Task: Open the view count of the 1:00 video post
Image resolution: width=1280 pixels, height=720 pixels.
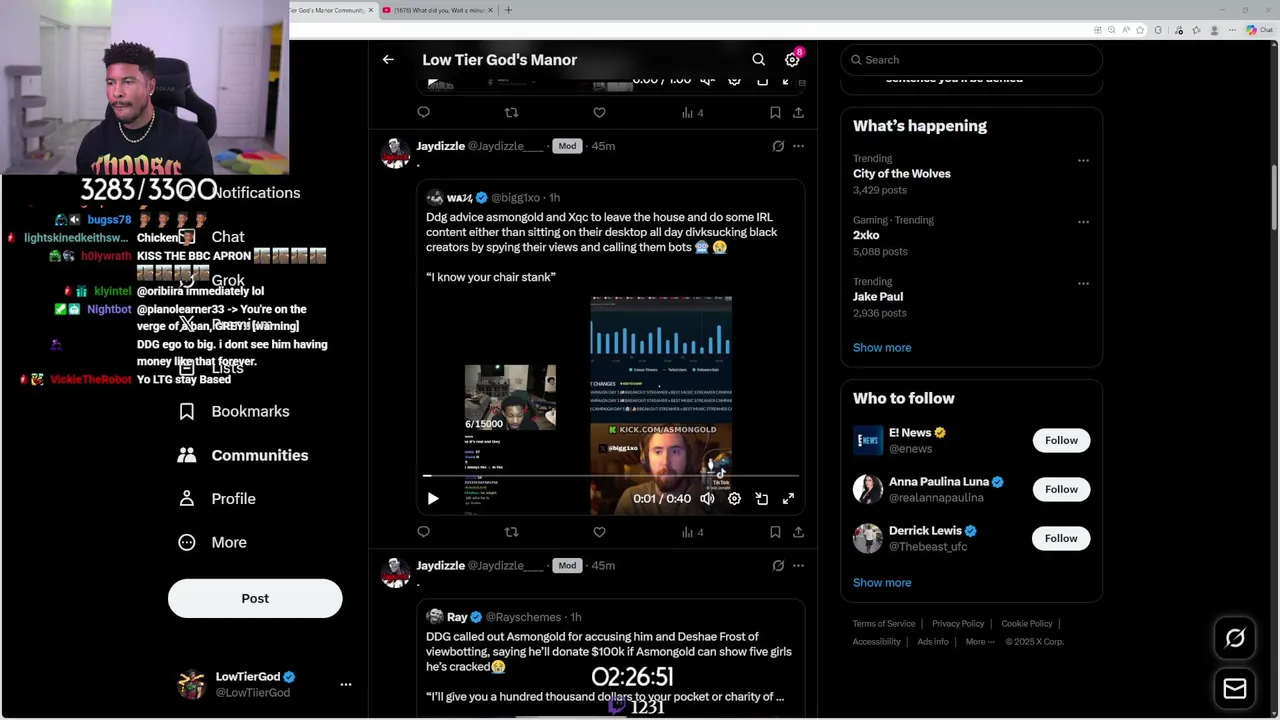Action: tap(693, 113)
